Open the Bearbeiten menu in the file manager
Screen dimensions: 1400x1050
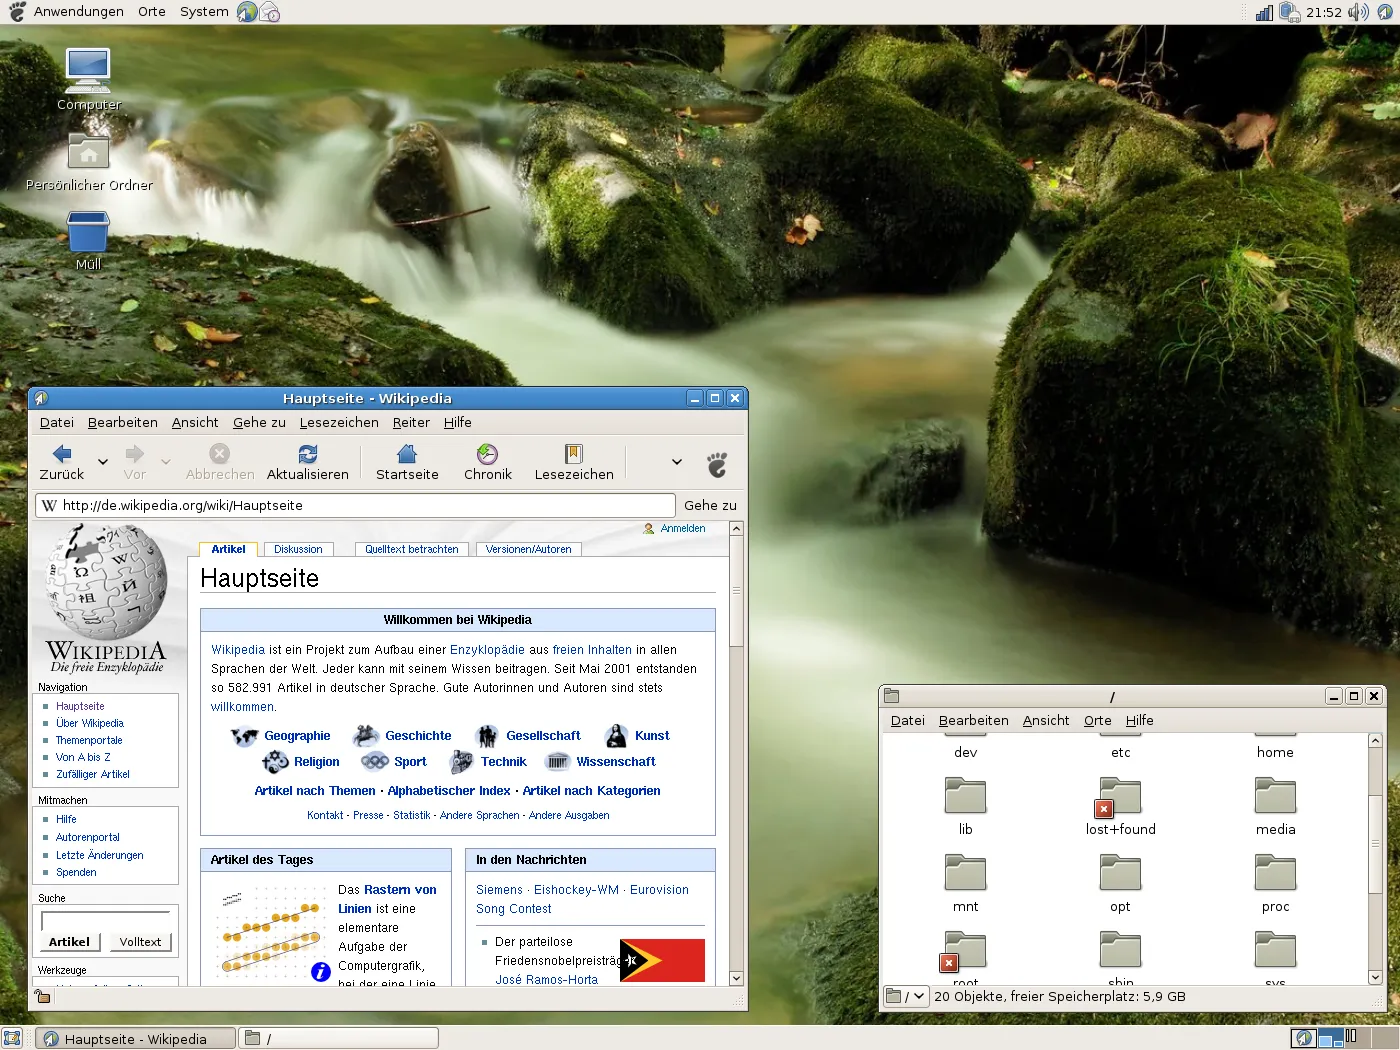(973, 720)
